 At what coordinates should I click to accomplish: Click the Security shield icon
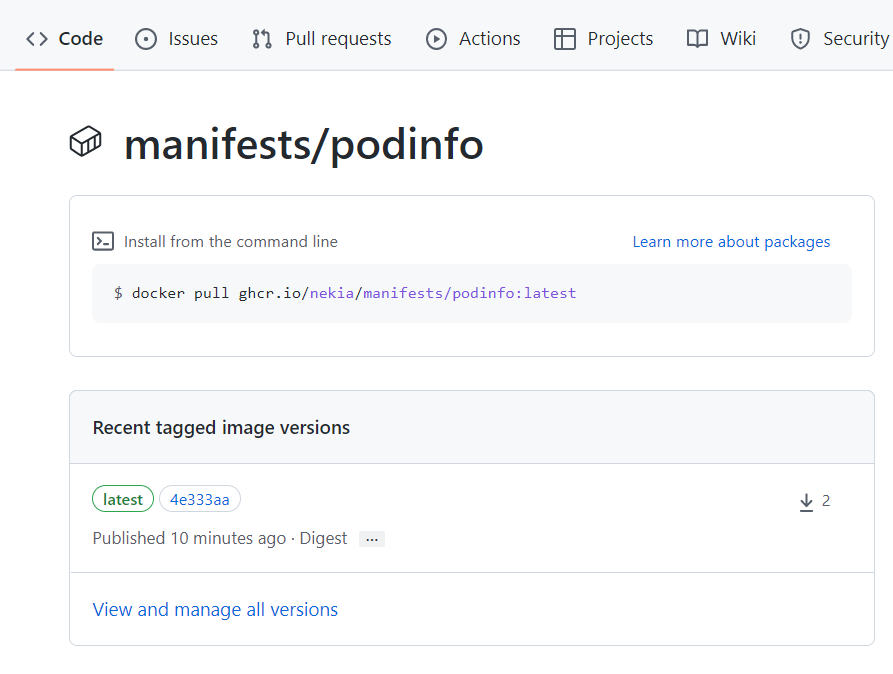click(800, 39)
